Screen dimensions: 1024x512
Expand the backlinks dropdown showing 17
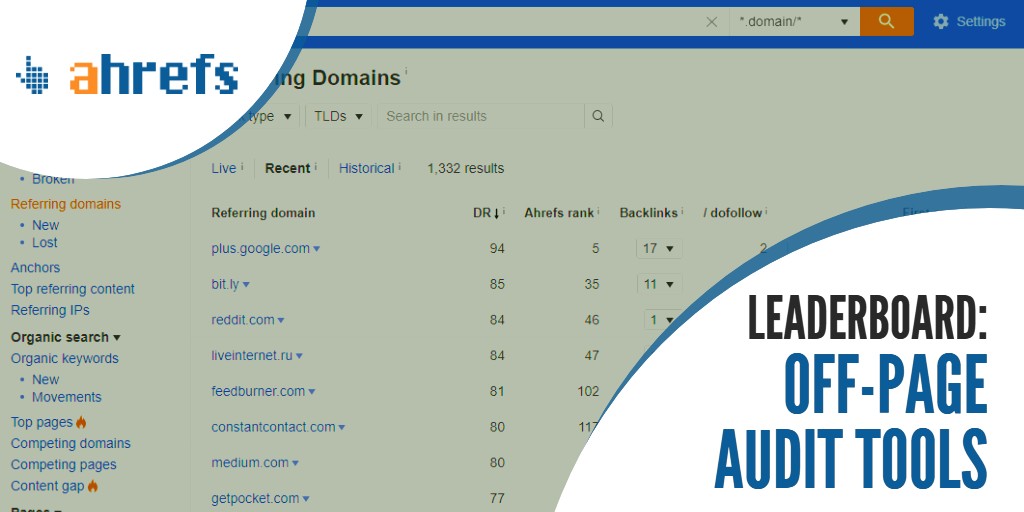click(659, 248)
